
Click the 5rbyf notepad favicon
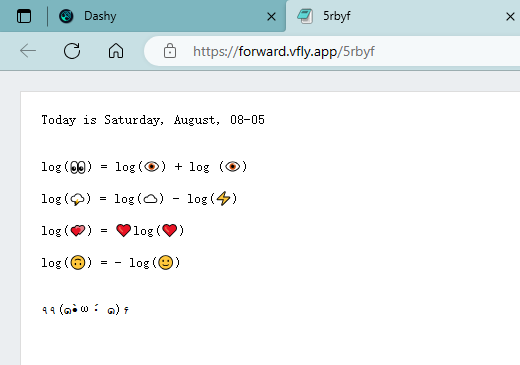click(x=305, y=16)
